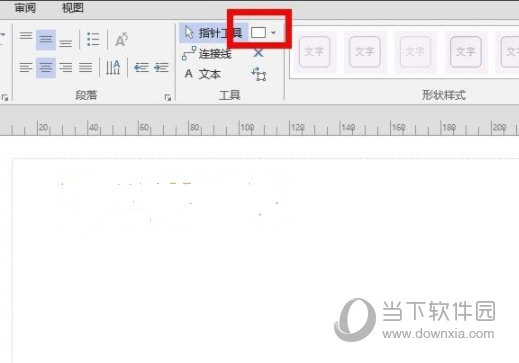This screenshot has height=363, width=519.
Task: Open the 审阅 ribbon tab
Action: point(25,8)
